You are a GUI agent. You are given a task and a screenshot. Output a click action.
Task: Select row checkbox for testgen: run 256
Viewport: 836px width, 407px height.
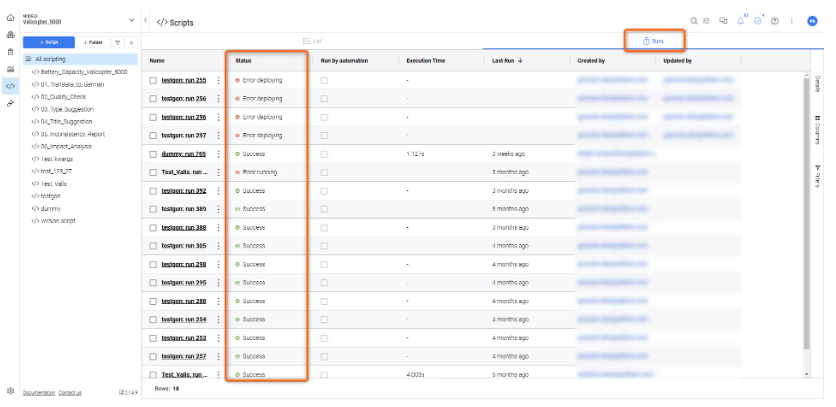click(x=153, y=99)
